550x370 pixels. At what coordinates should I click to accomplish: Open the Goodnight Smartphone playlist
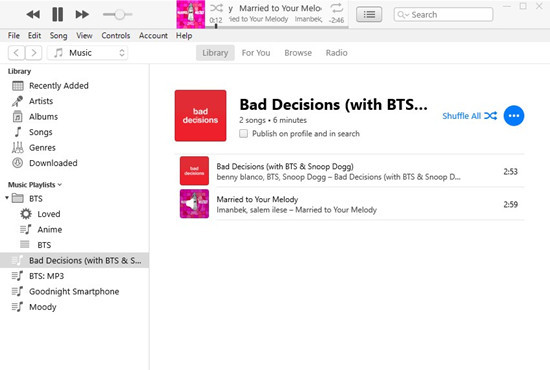(x=74, y=291)
